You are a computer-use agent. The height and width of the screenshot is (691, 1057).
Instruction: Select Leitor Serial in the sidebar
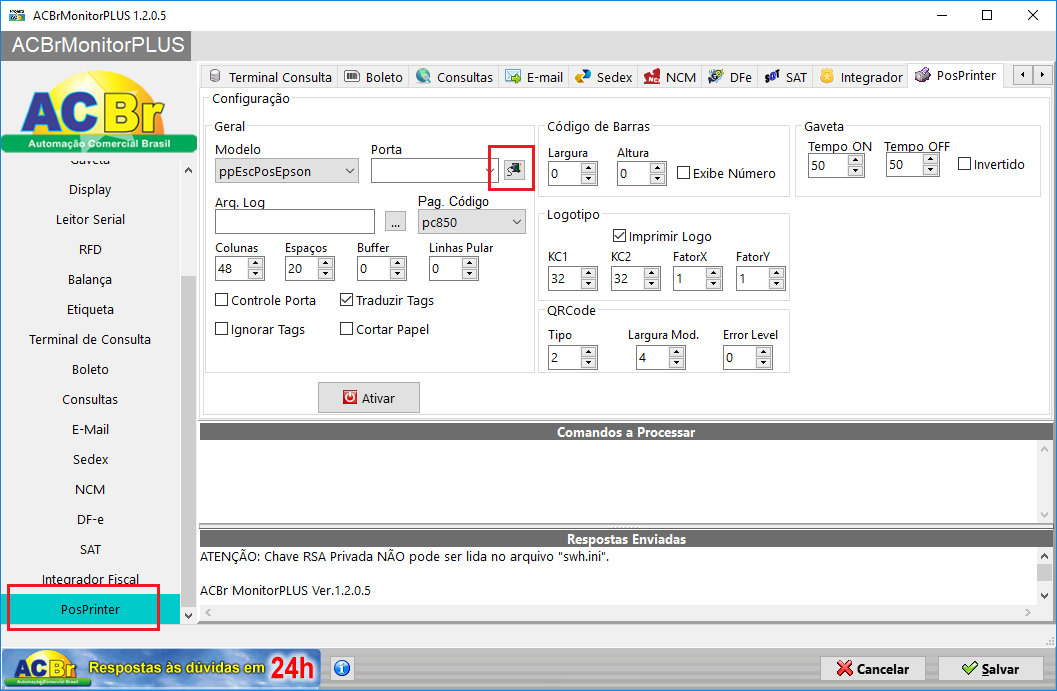90,219
